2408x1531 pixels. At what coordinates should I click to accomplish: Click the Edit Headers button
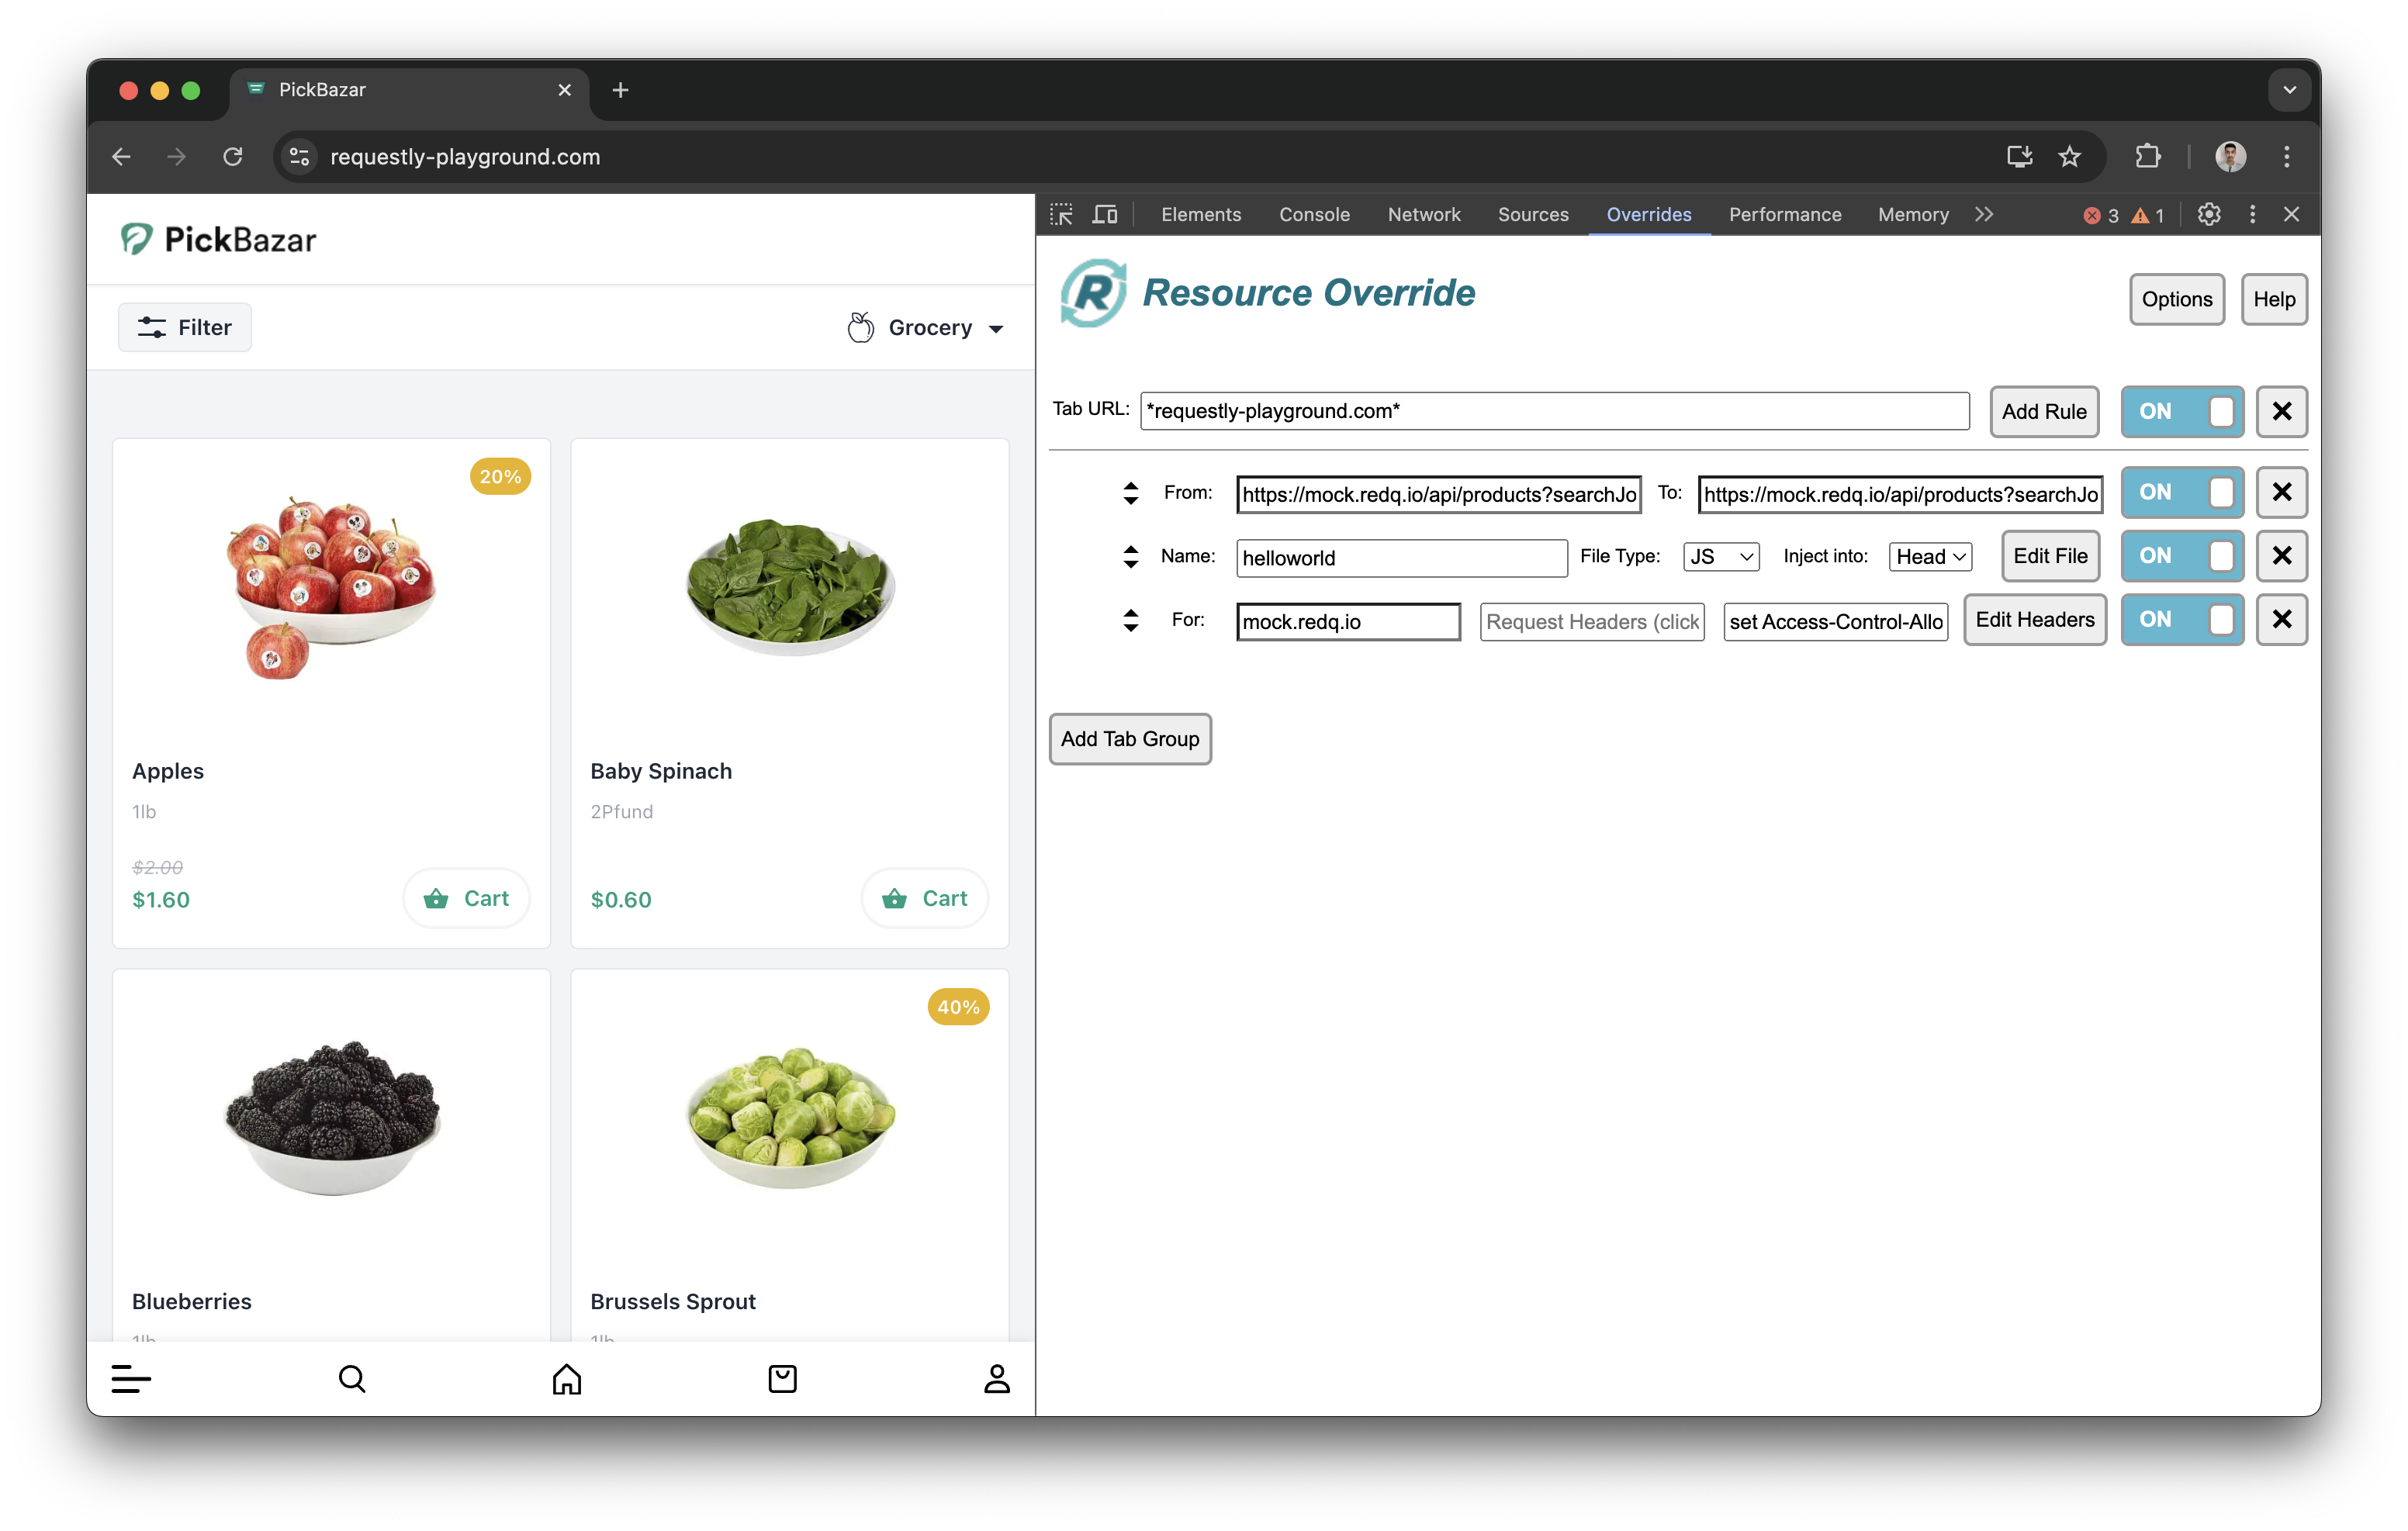[2034, 620]
